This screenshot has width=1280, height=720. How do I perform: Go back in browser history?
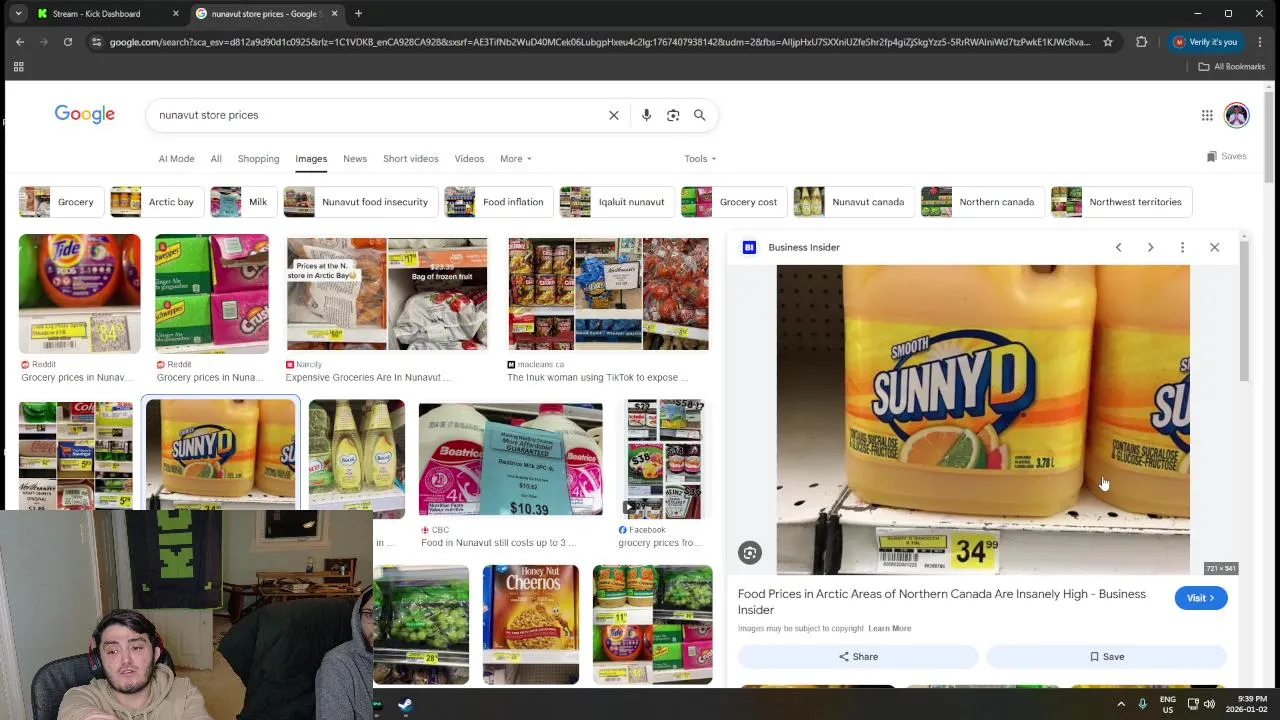[x=20, y=42]
